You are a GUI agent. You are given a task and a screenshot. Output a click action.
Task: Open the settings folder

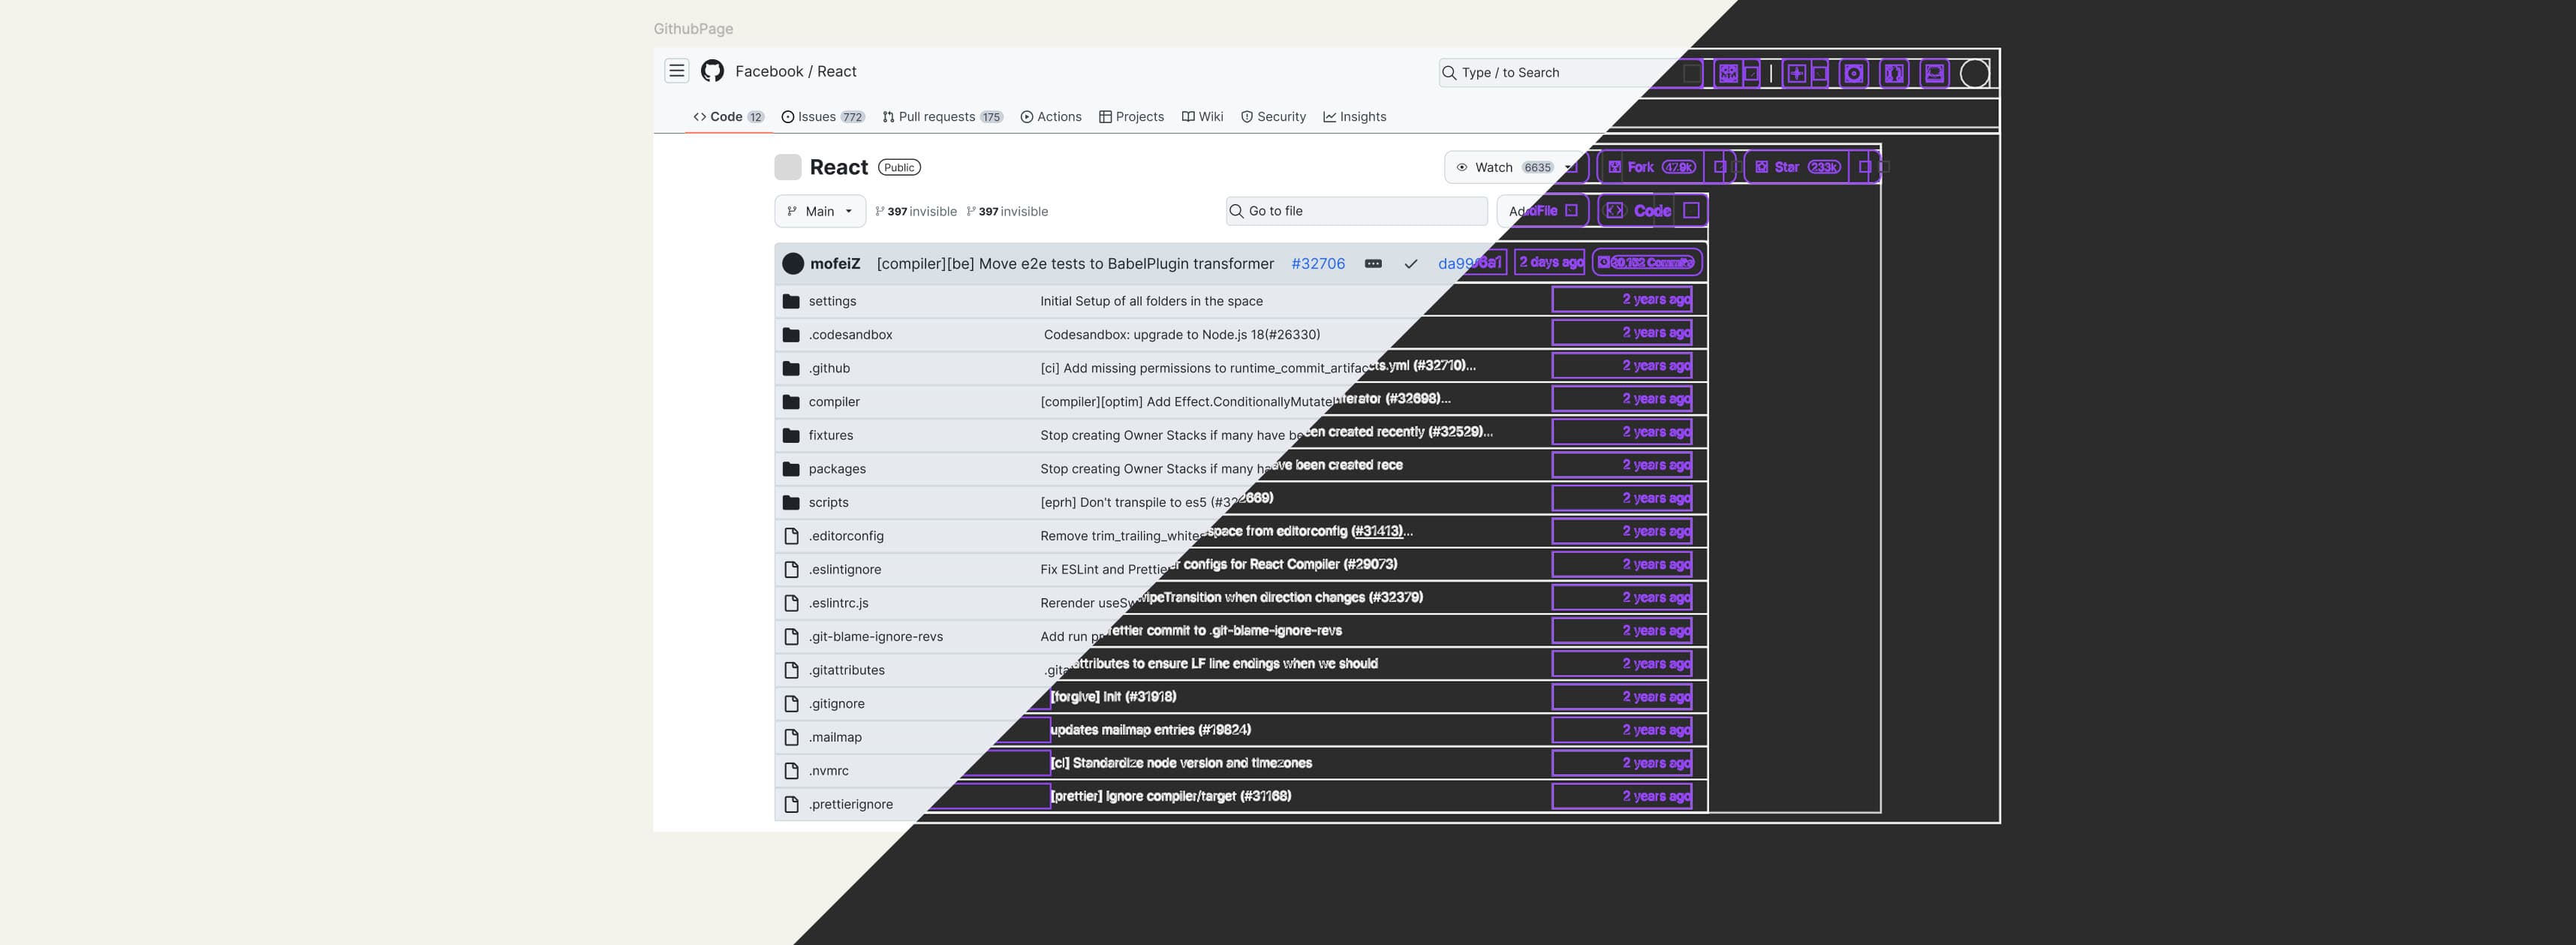[x=832, y=301]
